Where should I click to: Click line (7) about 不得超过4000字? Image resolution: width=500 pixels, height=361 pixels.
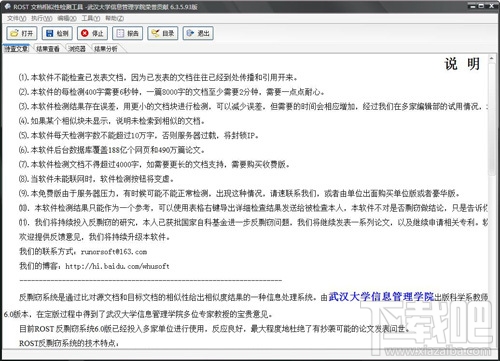tap(154, 164)
